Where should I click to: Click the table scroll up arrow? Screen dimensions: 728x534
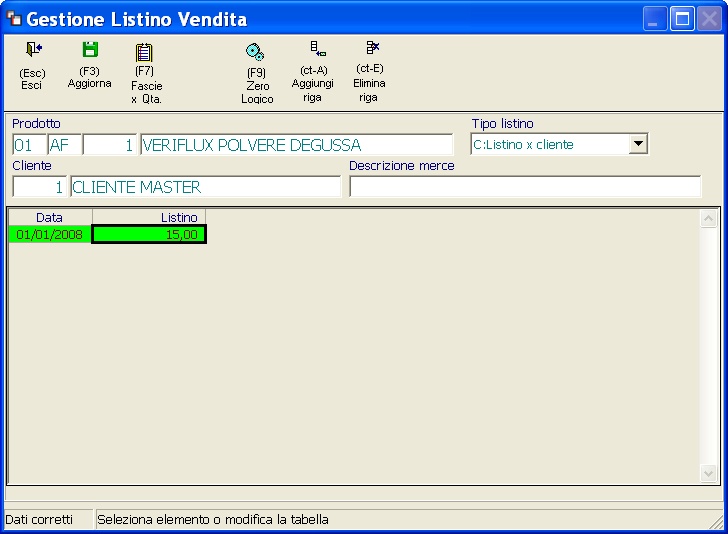click(708, 218)
